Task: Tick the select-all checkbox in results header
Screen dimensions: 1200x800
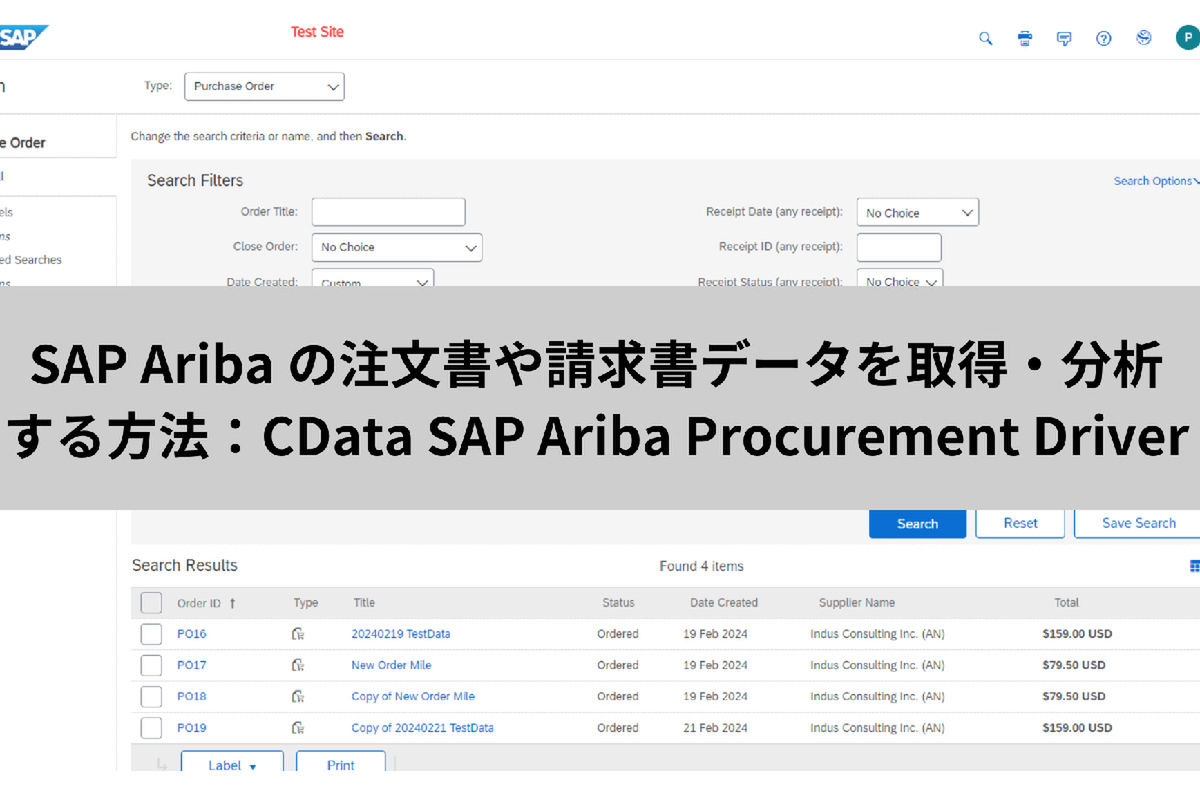Action: click(151, 603)
